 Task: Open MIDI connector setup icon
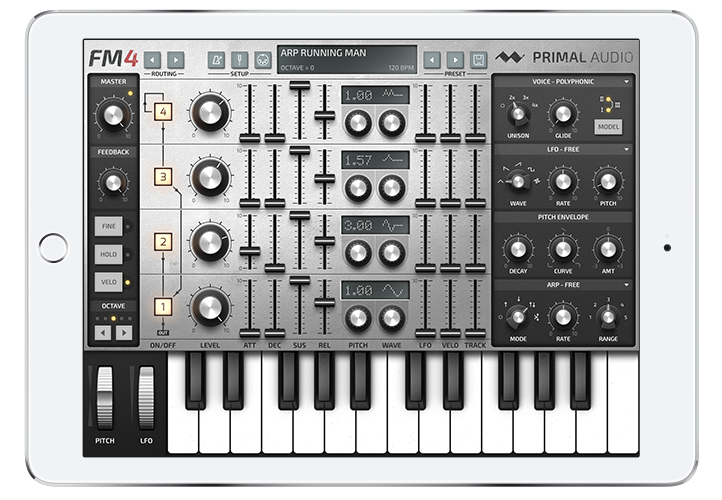pos(263,60)
